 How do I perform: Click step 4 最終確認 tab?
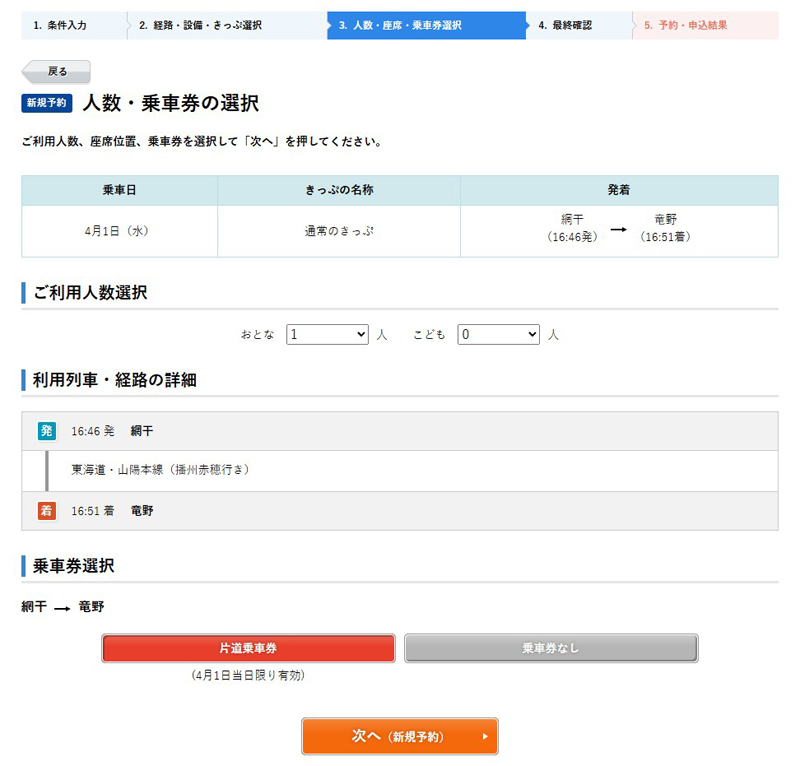click(578, 25)
